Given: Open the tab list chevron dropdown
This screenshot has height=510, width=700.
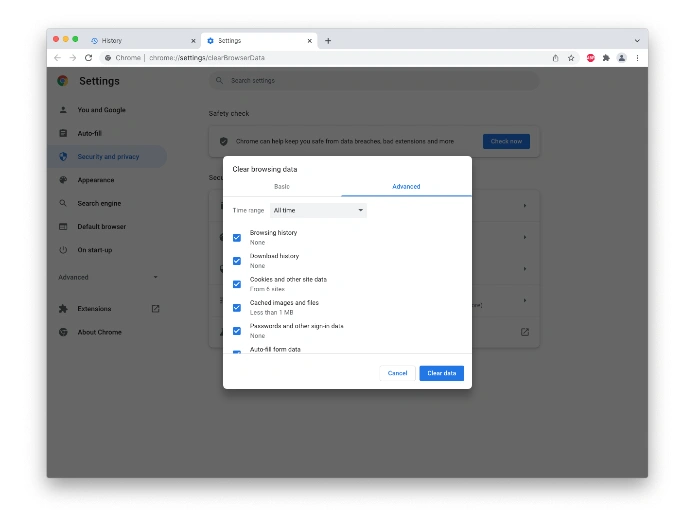Looking at the screenshot, I should (637, 41).
